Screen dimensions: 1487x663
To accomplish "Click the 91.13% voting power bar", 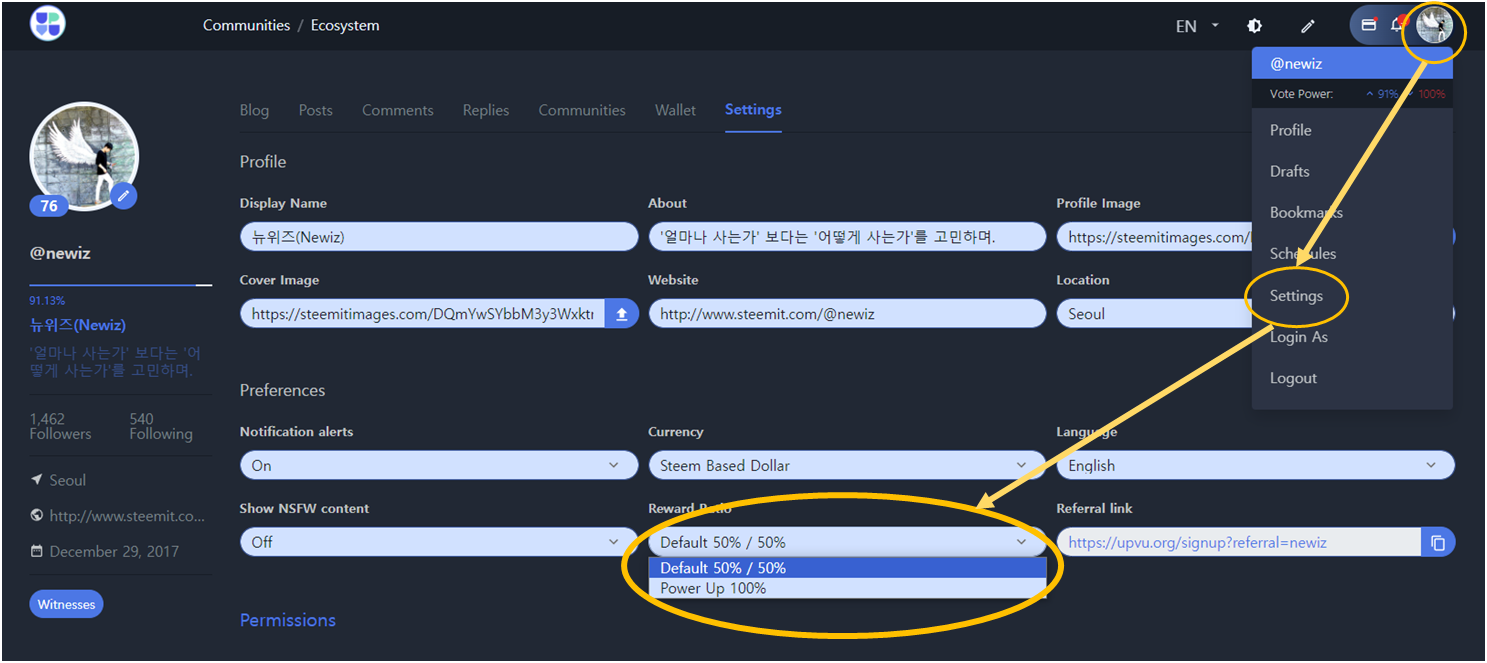I will pyautogui.click(x=121, y=286).
